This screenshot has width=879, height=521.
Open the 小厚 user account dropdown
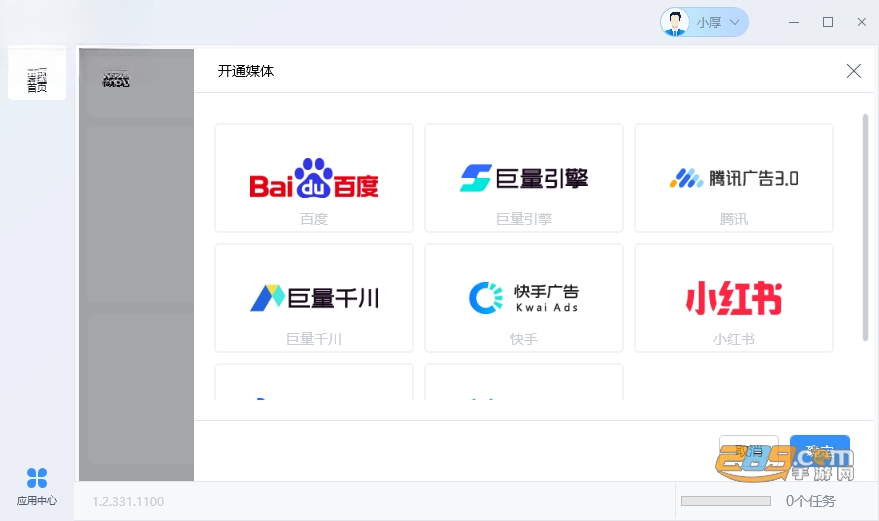point(704,22)
